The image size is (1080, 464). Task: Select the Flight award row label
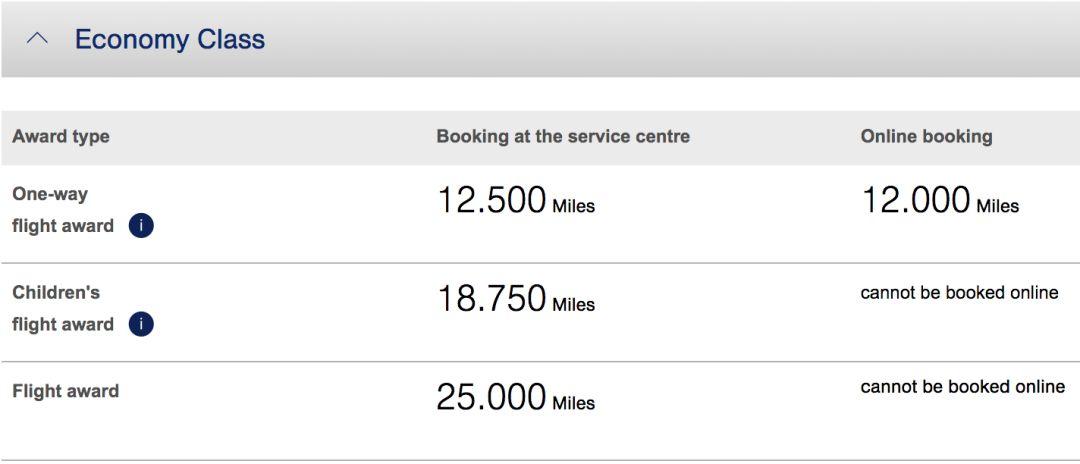click(x=65, y=391)
